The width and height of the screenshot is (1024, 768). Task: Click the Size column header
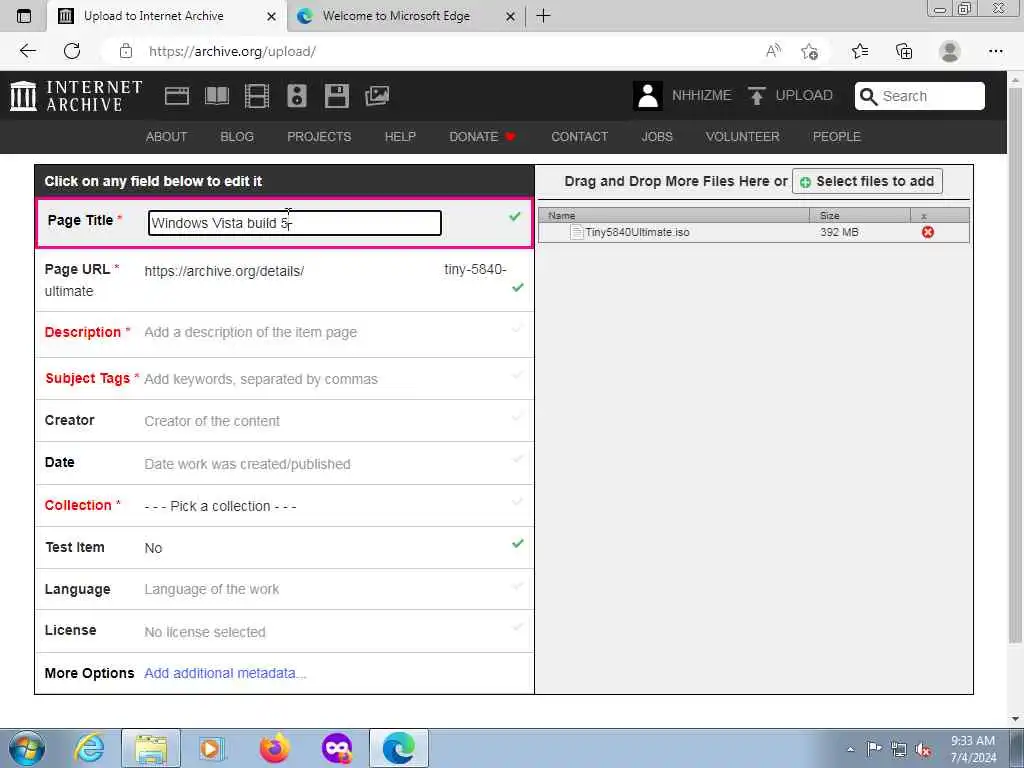pos(859,216)
